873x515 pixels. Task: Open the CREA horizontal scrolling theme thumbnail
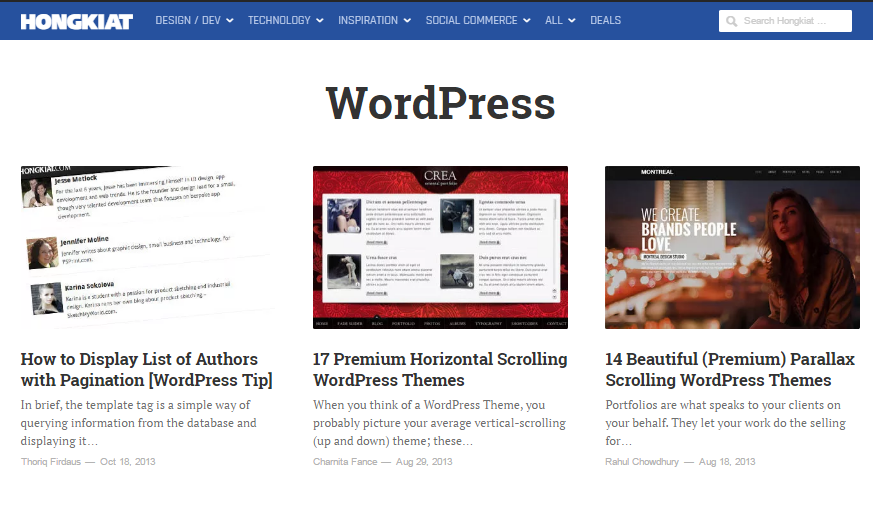[x=440, y=247]
